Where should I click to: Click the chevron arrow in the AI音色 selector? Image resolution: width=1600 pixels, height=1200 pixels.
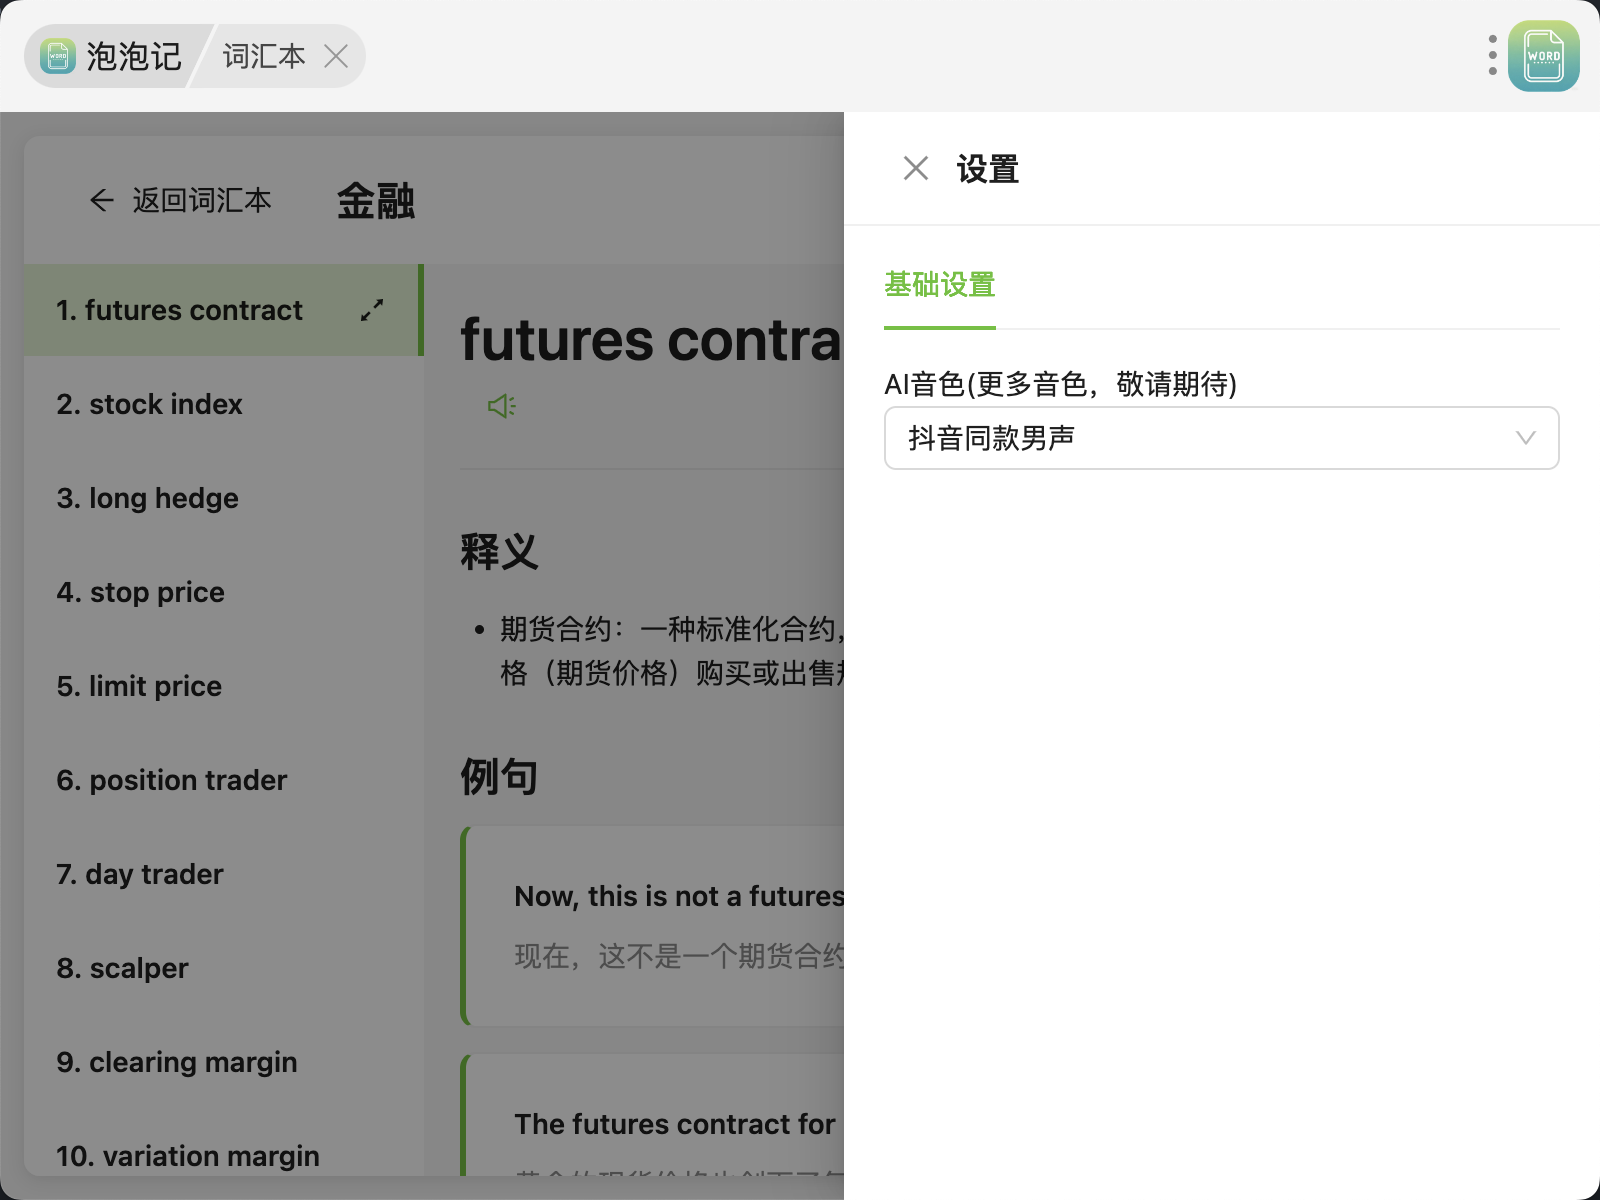pos(1525,438)
